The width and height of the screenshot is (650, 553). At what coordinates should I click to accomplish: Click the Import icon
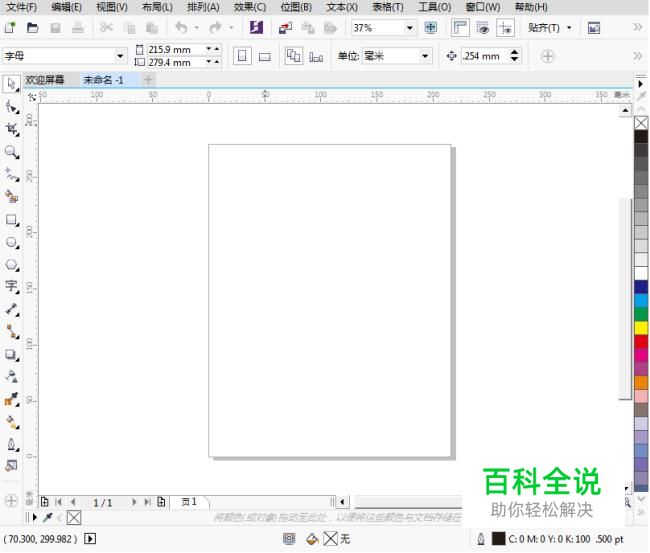pyautogui.click(x=285, y=28)
